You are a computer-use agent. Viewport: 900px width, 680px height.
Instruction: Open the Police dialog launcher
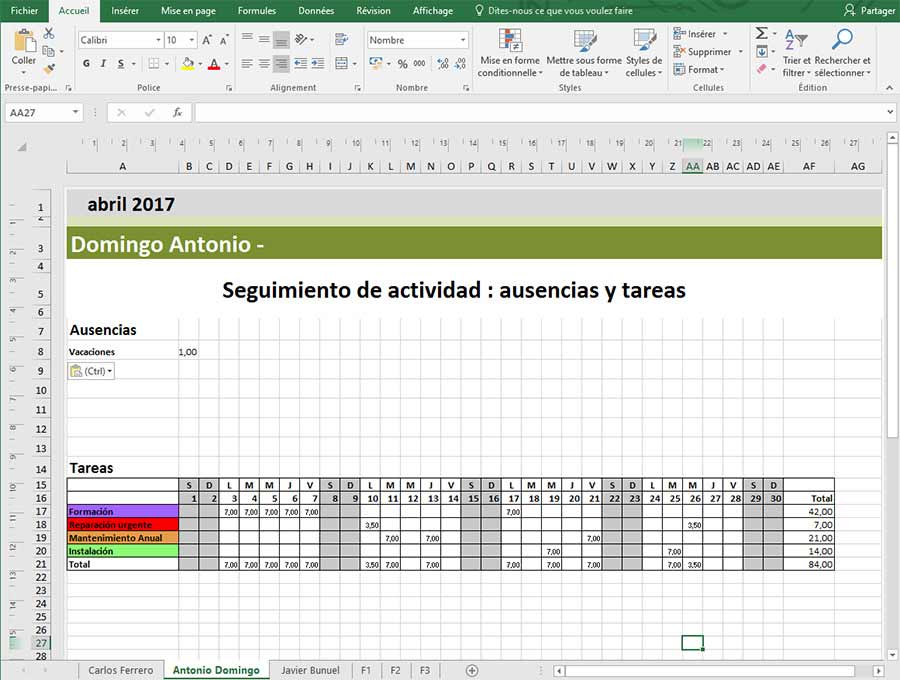pos(229,88)
